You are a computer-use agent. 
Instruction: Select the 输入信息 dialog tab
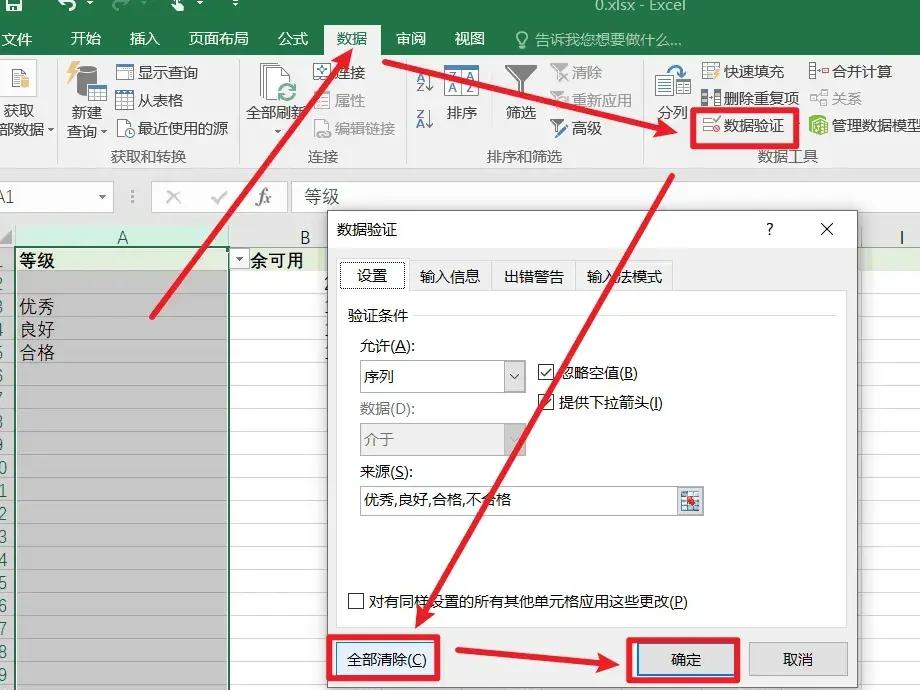coord(449,276)
